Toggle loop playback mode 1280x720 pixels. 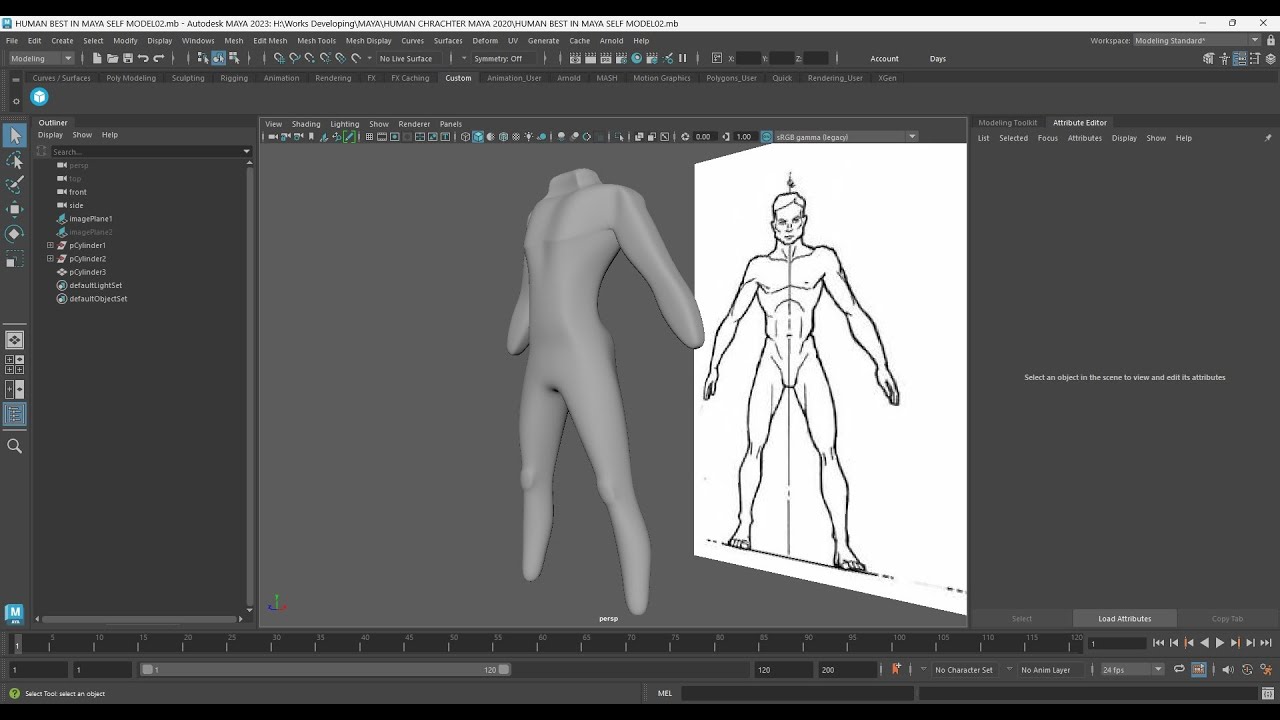1179,670
